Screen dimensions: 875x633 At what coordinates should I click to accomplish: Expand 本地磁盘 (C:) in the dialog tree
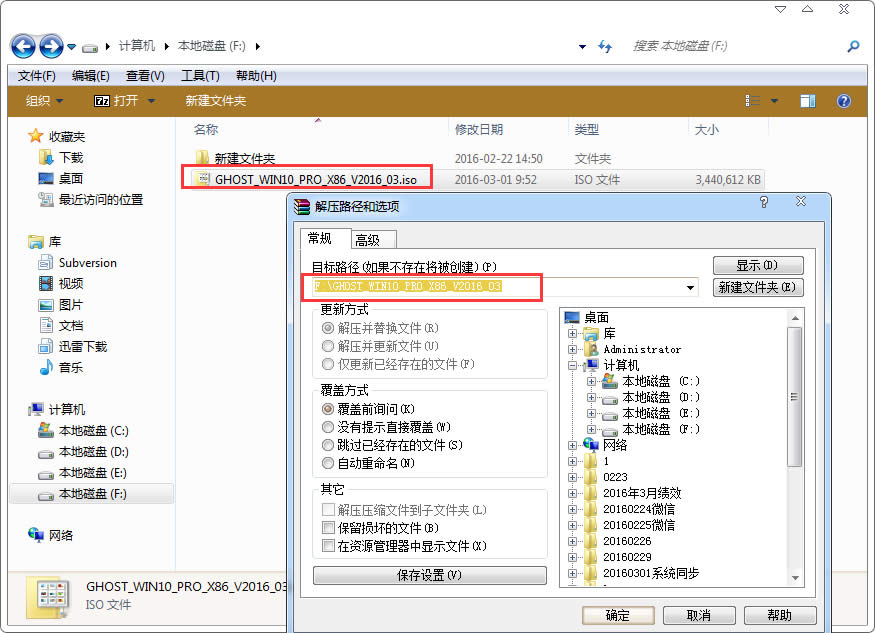591,381
